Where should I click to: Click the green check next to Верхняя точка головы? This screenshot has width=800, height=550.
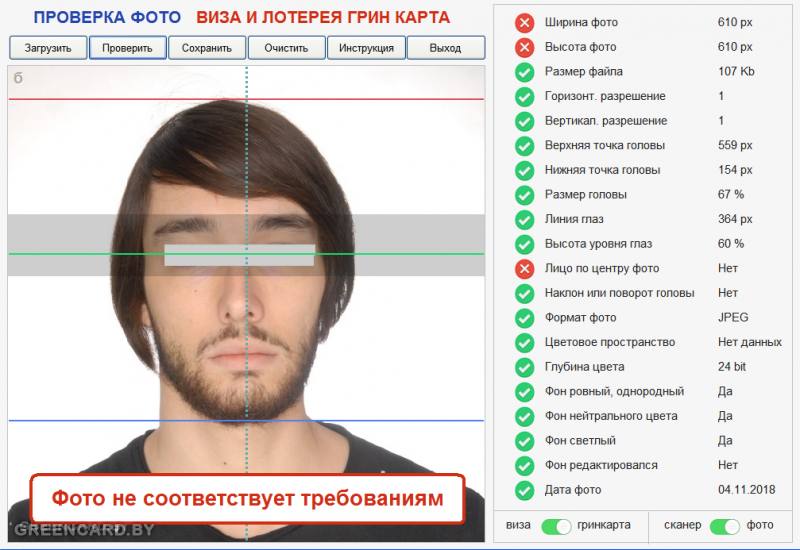point(524,146)
